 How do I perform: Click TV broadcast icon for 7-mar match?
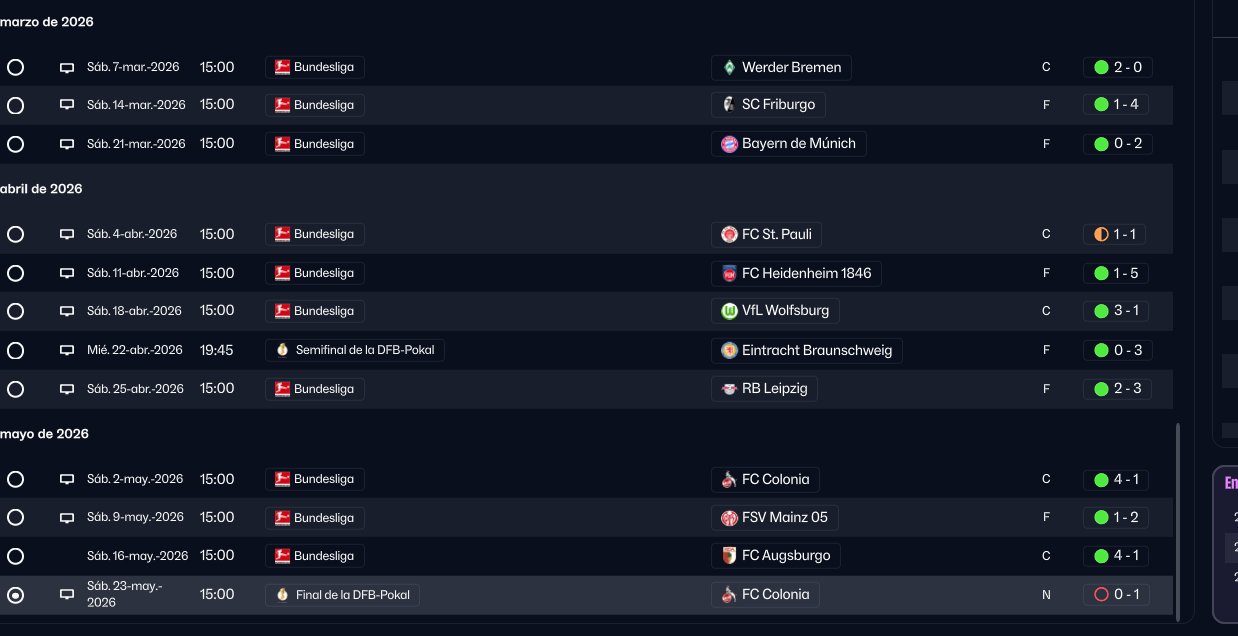(x=67, y=68)
